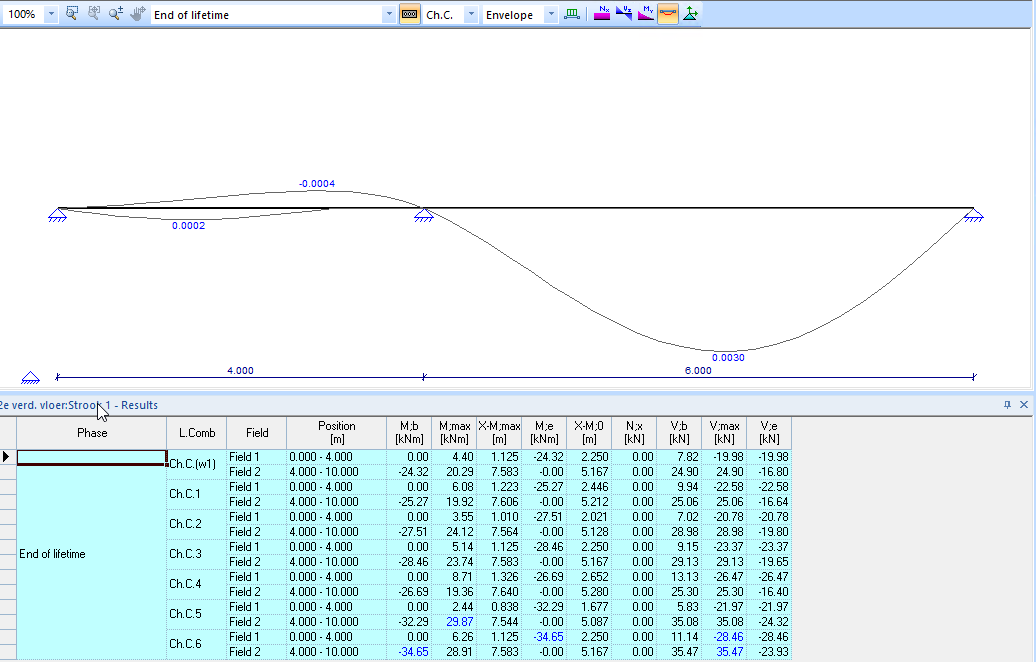Open the Ch.C. load combination dropdown

coord(470,15)
